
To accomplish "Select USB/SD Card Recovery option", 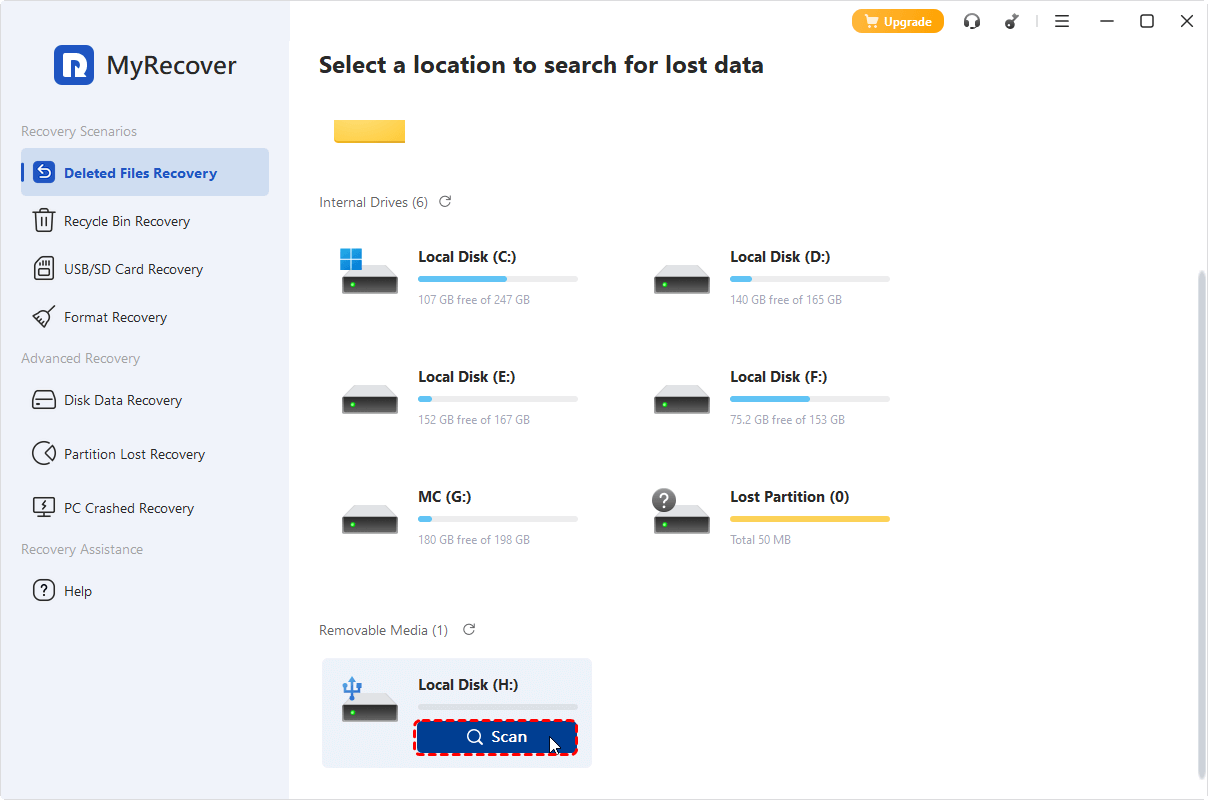I will click(x=145, y=269).
